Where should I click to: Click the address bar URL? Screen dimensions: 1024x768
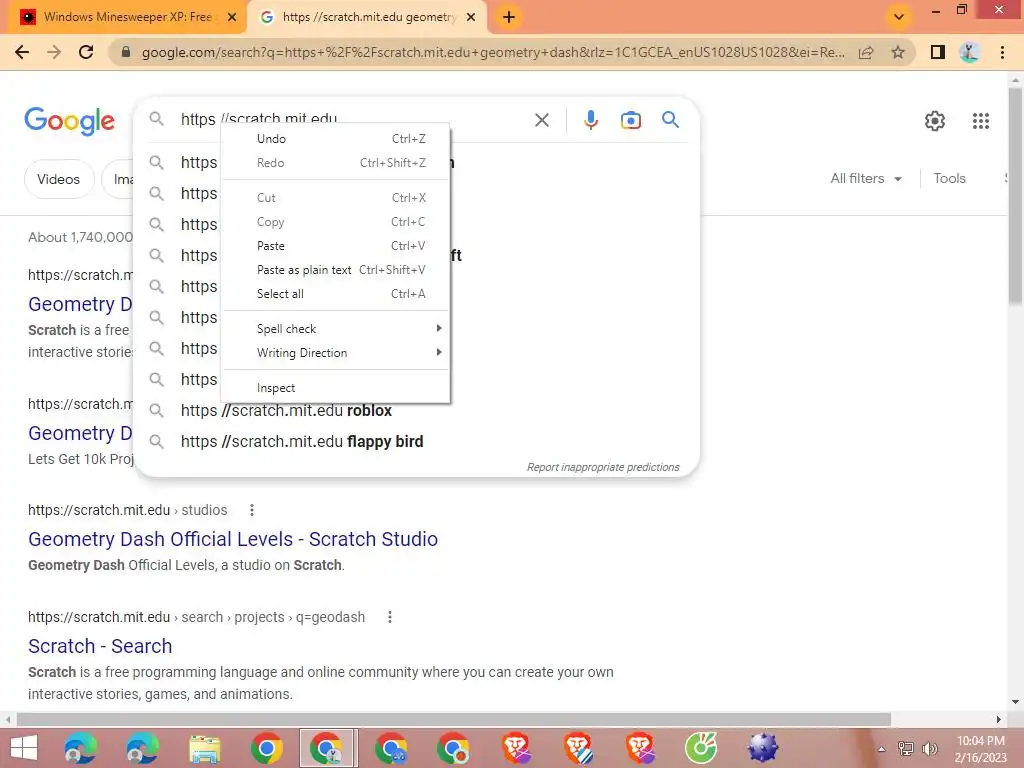click(493, 52)
